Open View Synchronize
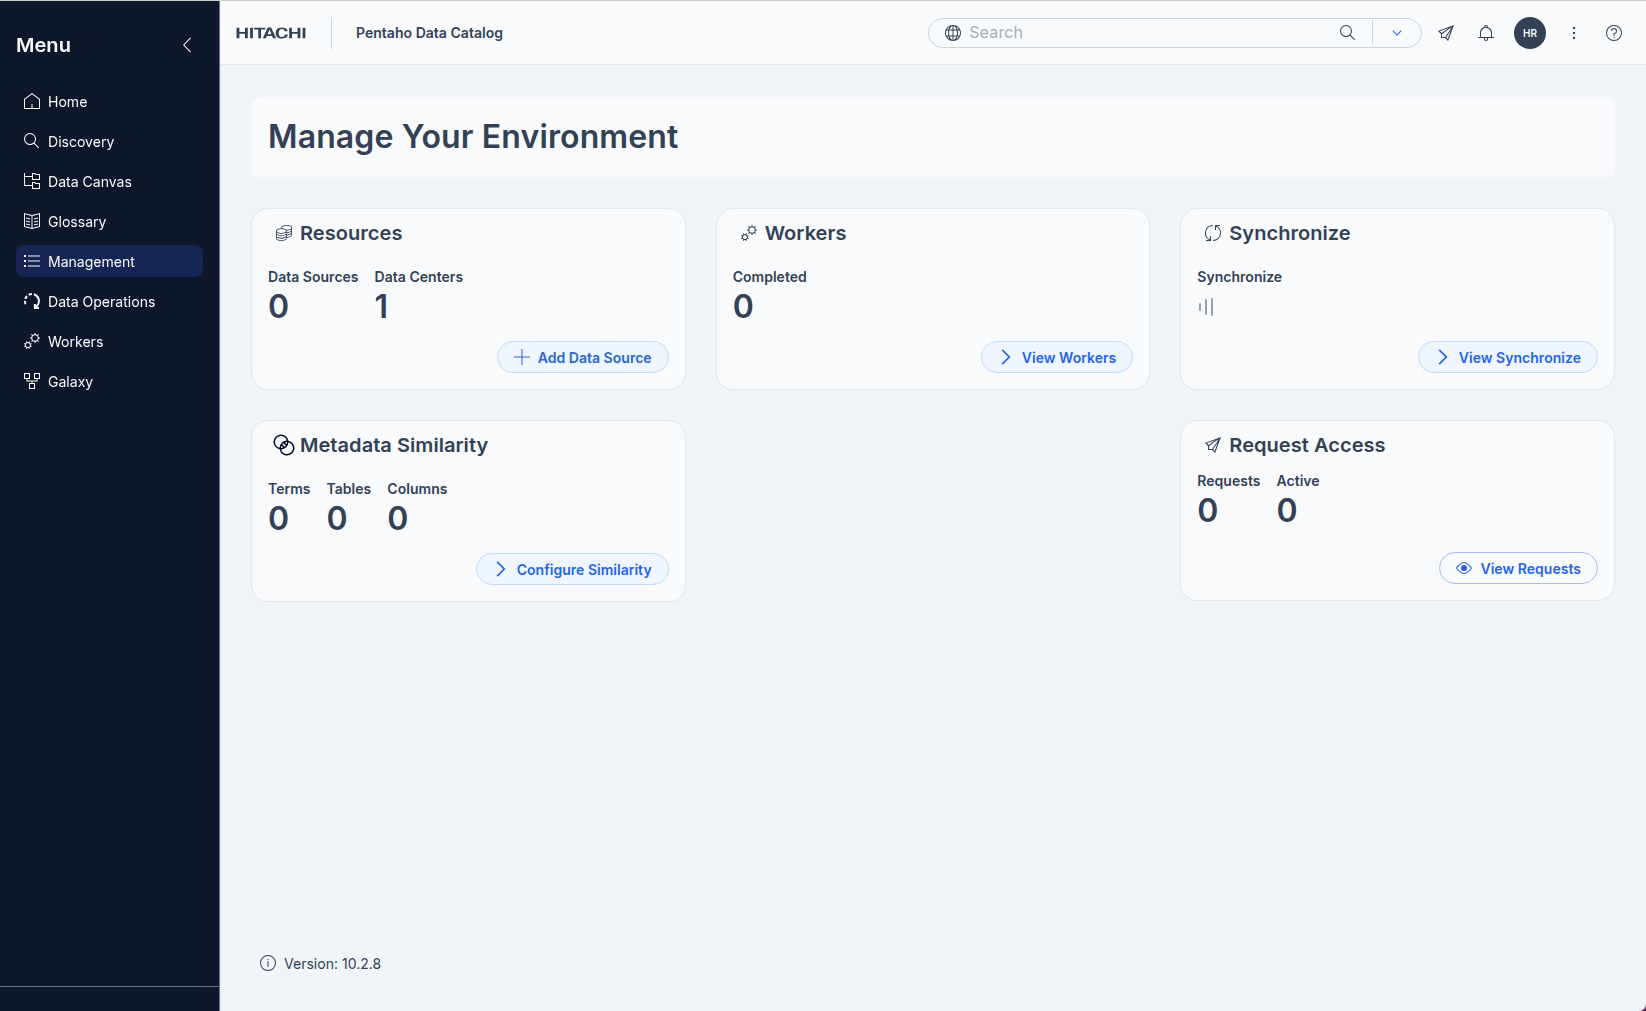The image size is (1646, 1011). [1507, 358]
